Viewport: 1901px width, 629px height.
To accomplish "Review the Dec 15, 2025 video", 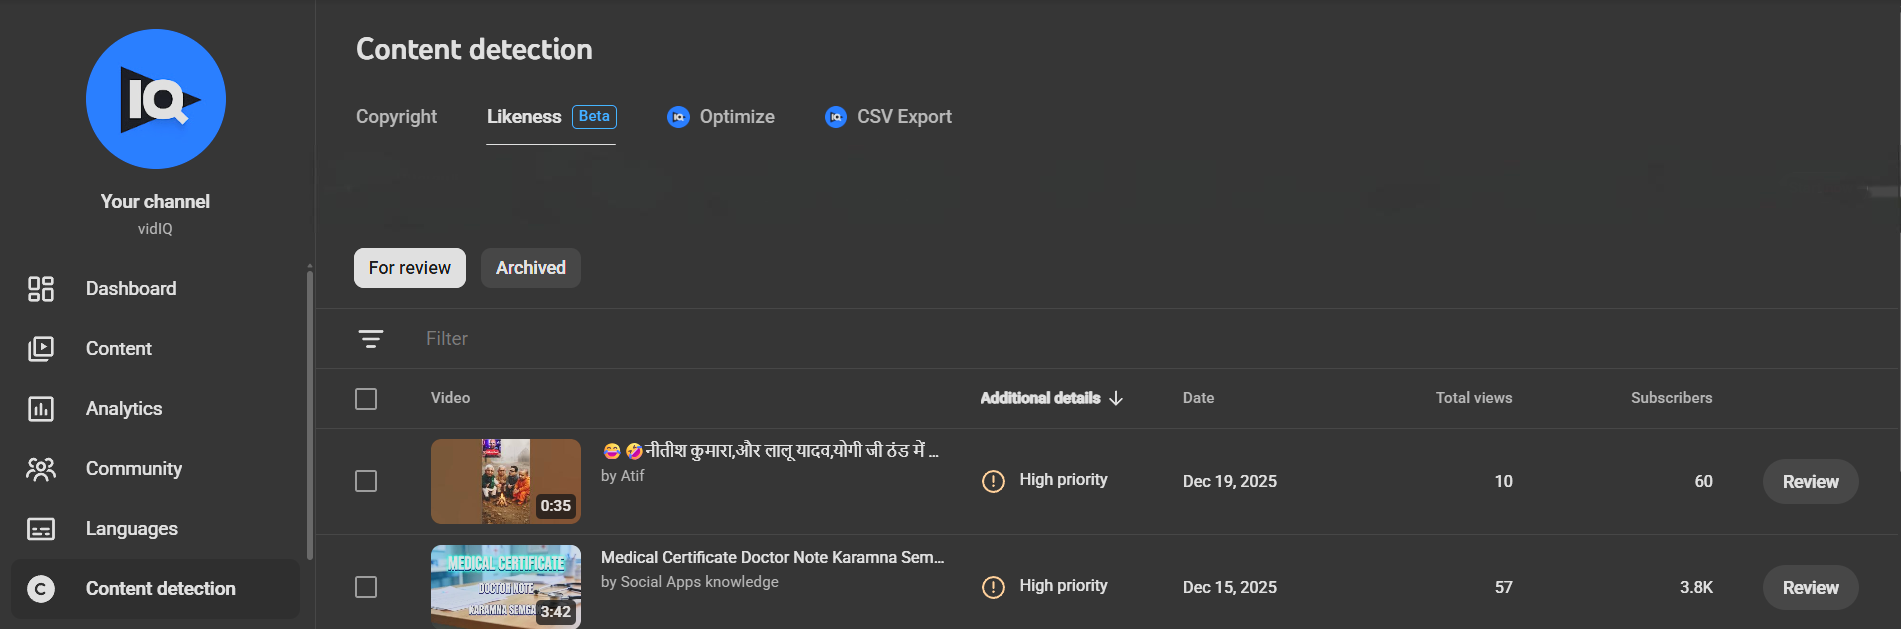I will [x=1810, y=588].
